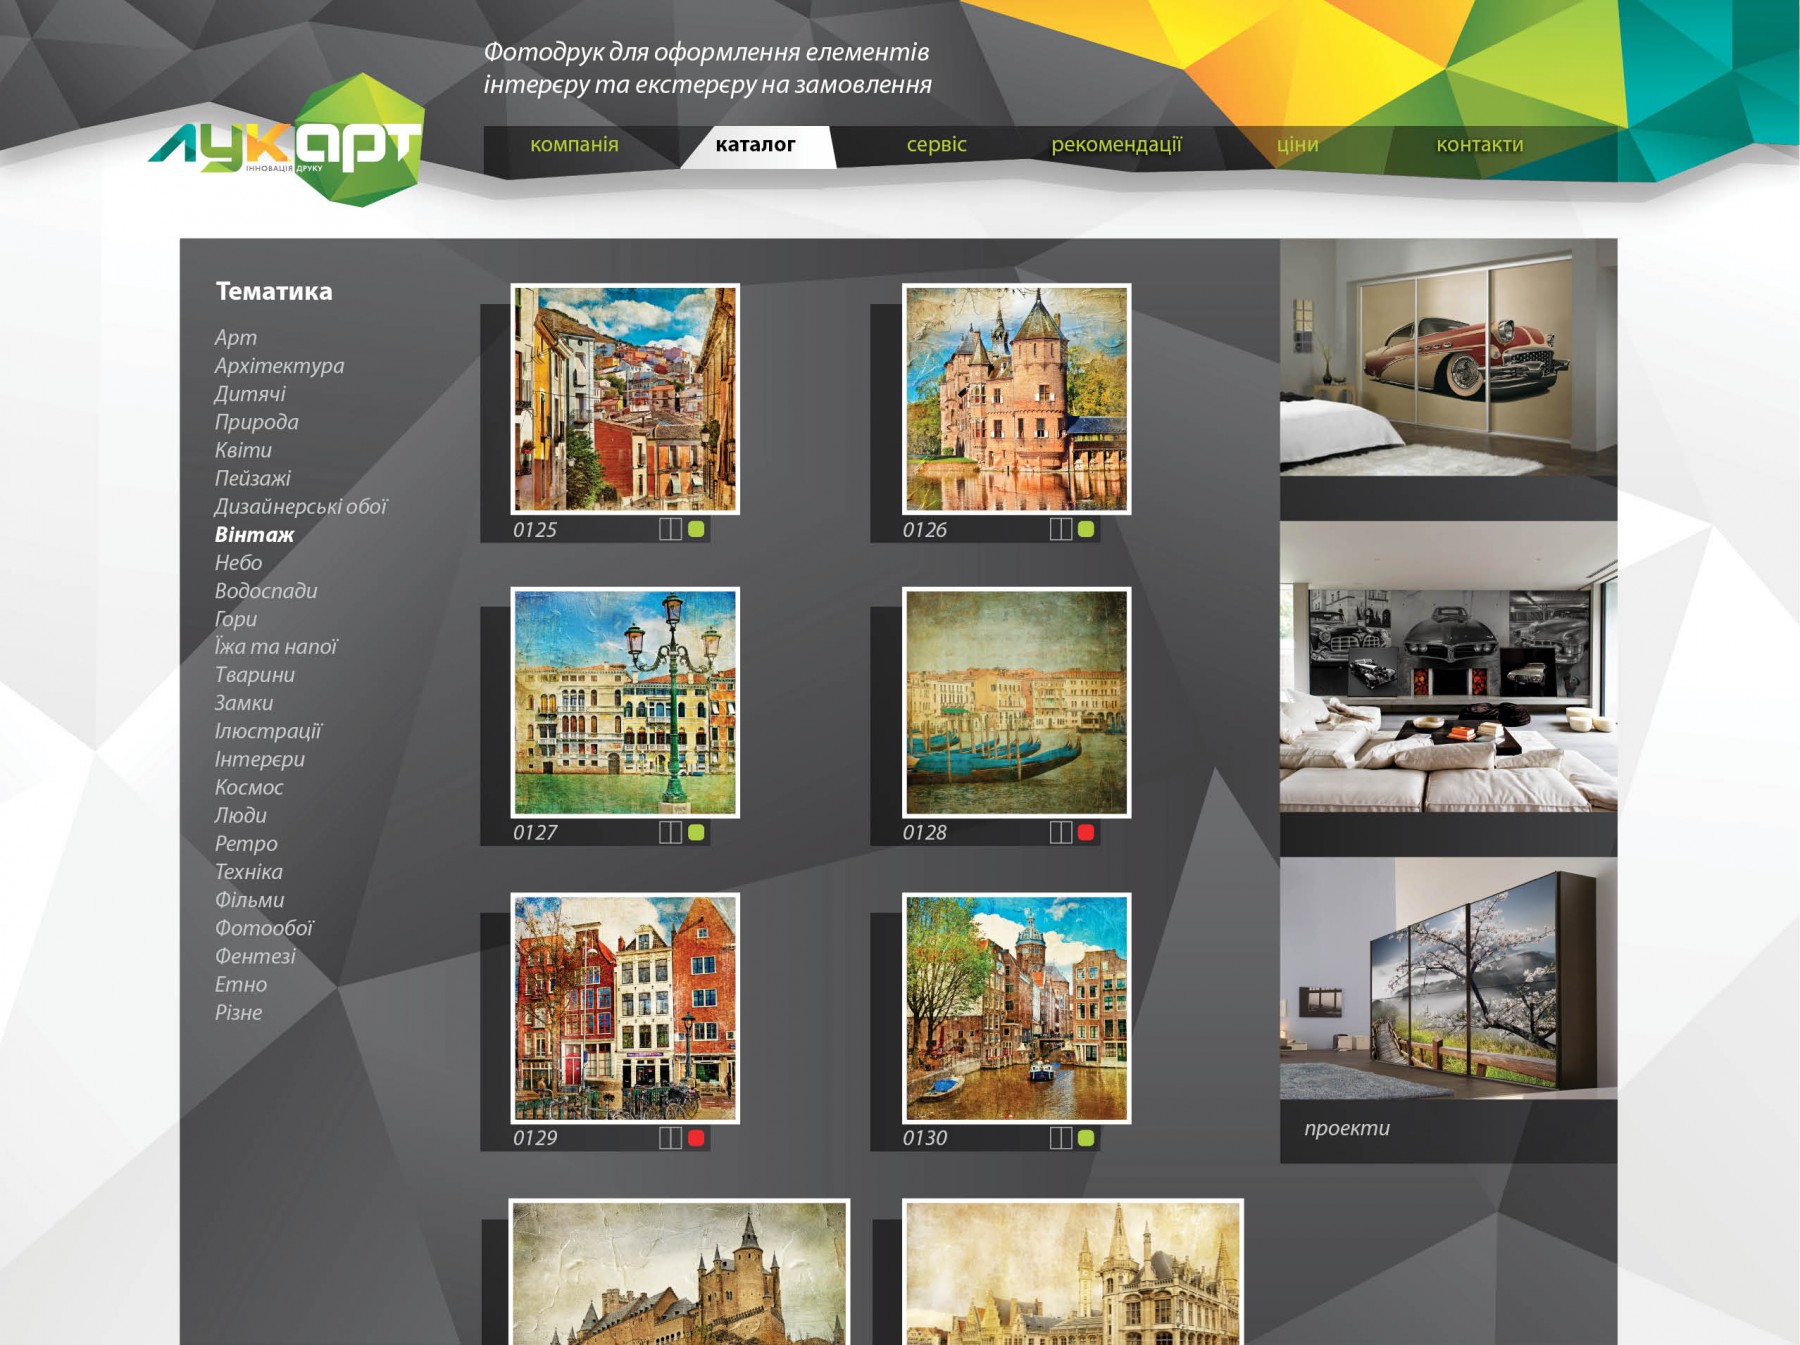Go to the компанія menu item
1800x1345 pixels.
coord(574,145)
